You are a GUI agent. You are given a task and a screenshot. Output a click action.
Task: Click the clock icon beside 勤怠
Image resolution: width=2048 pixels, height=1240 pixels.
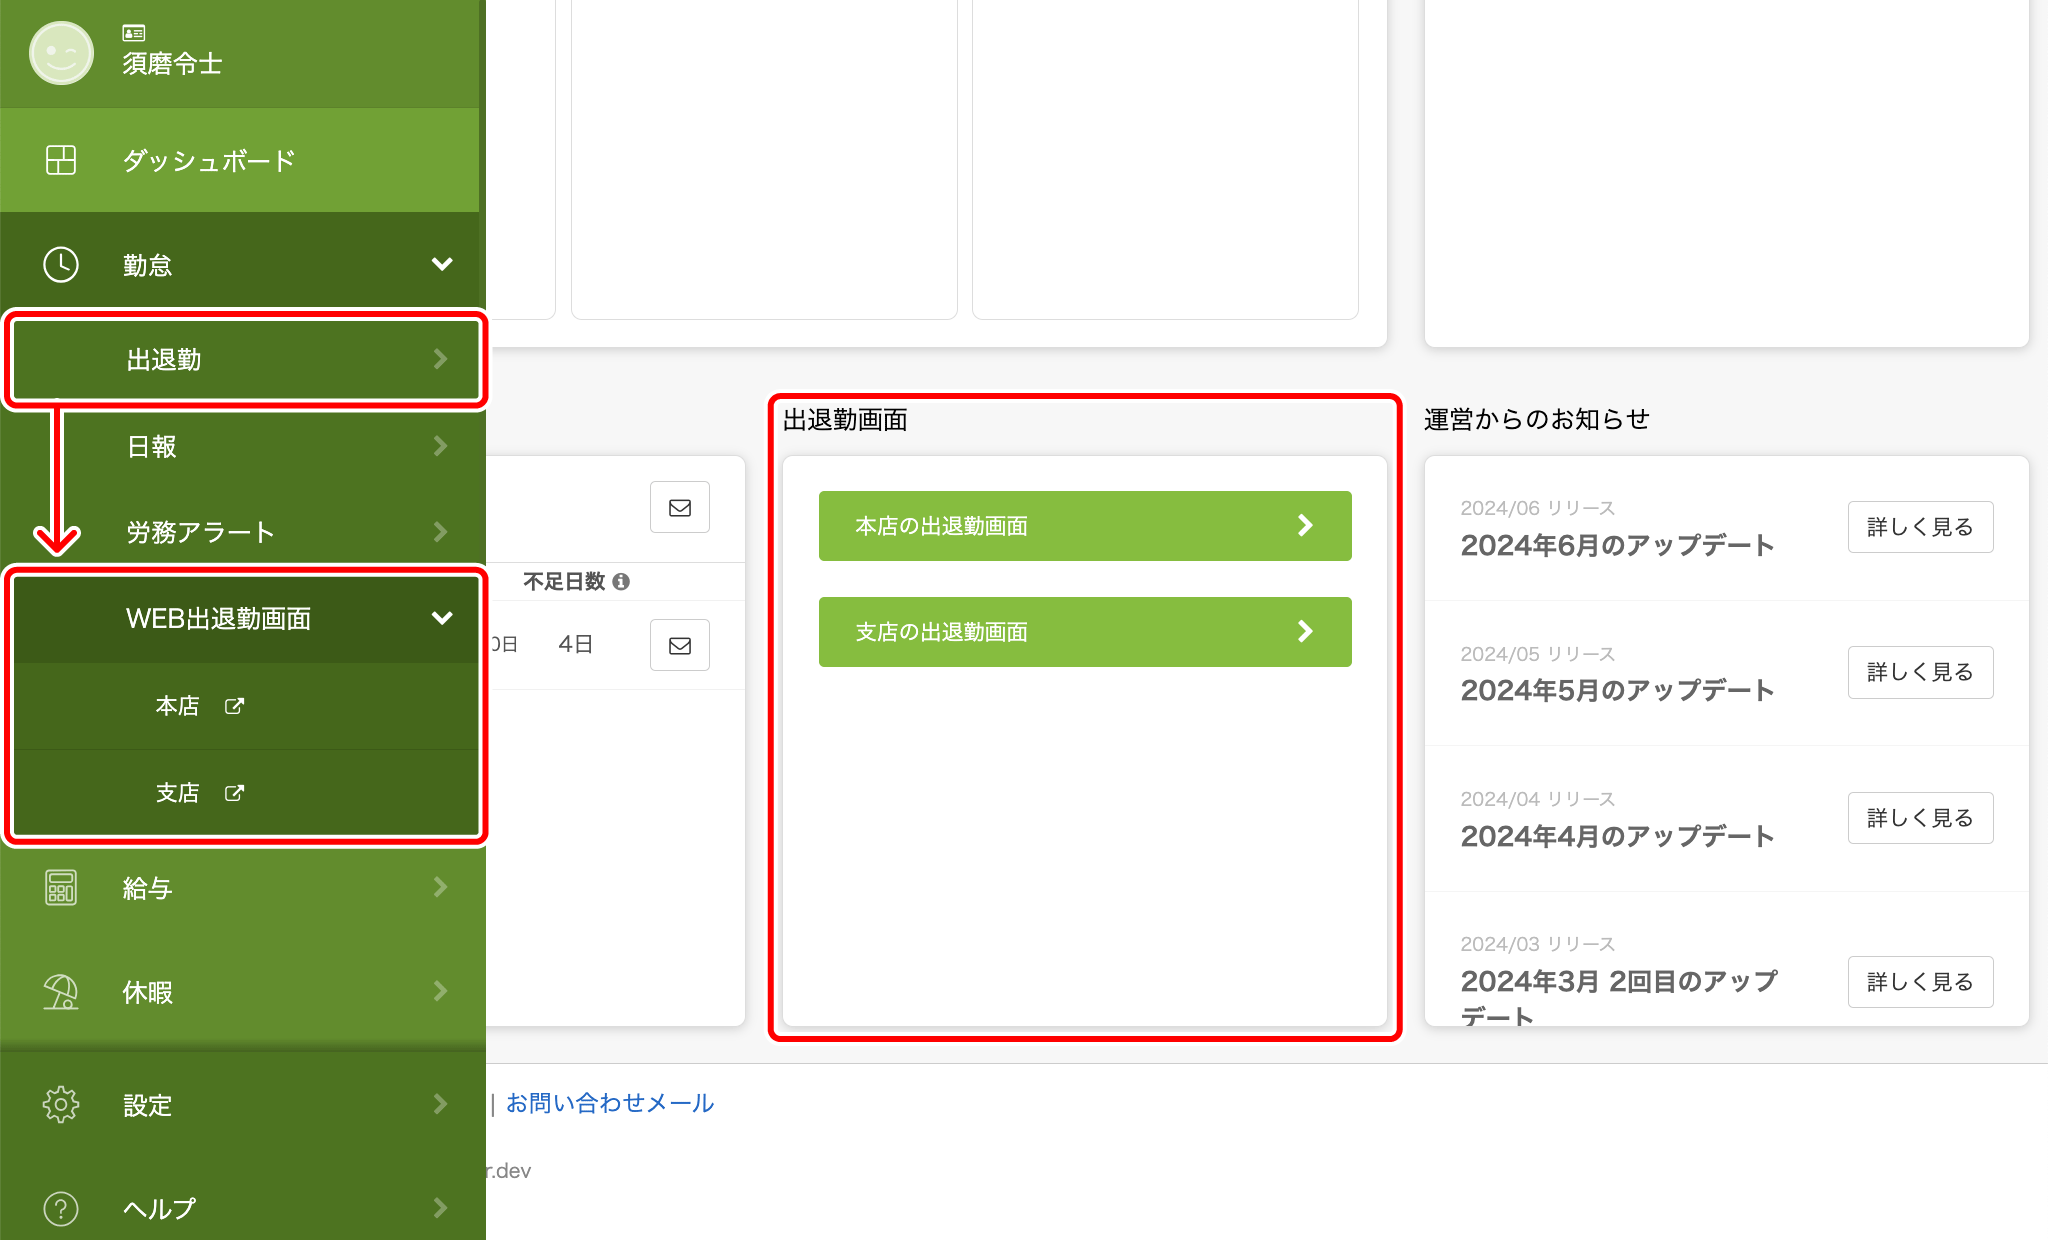click(x=61, y=265)
